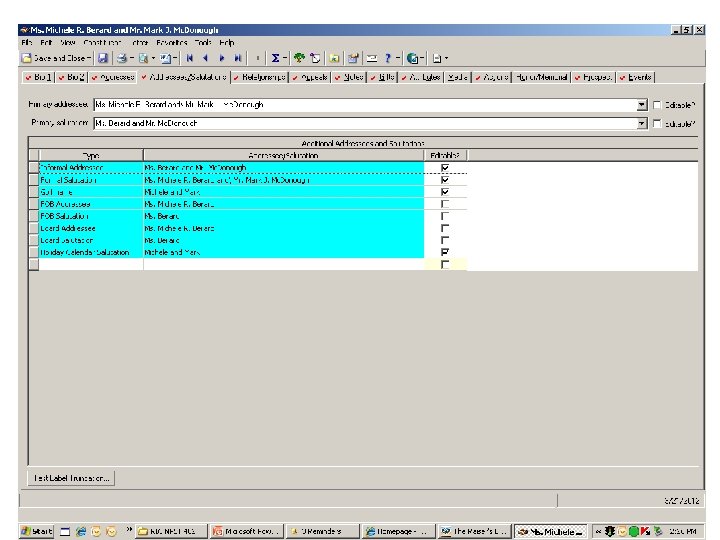This screenshot has width=720, height=540.
Task: Click the document page icon at toolbar end
Action: (x=437, y=58)
